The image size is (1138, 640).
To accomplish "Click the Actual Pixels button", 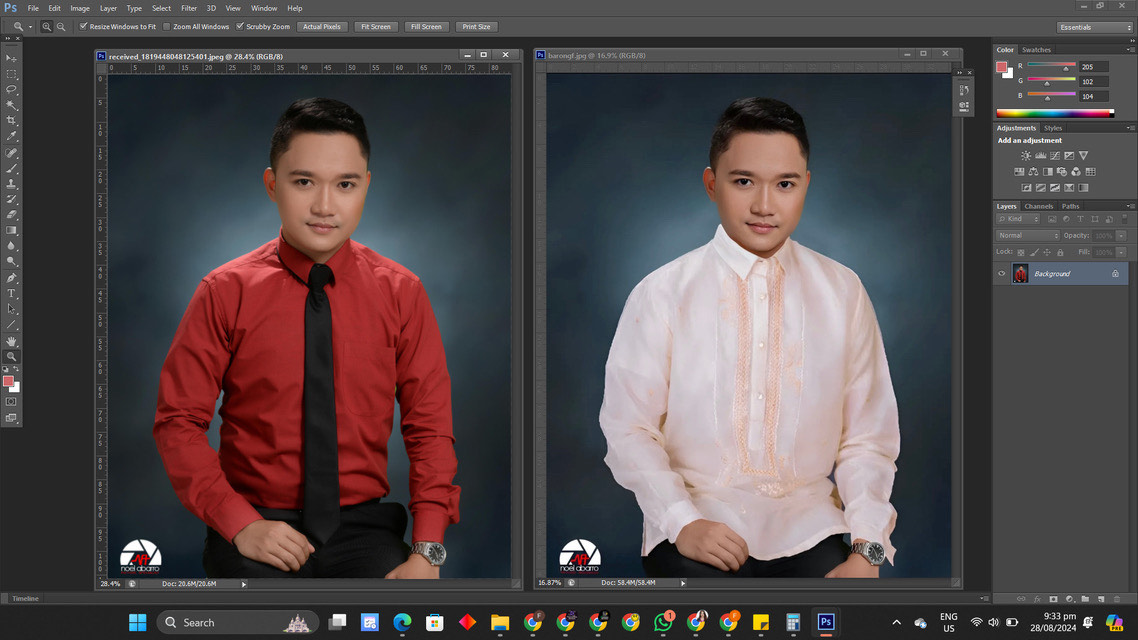I will point(321,27).
